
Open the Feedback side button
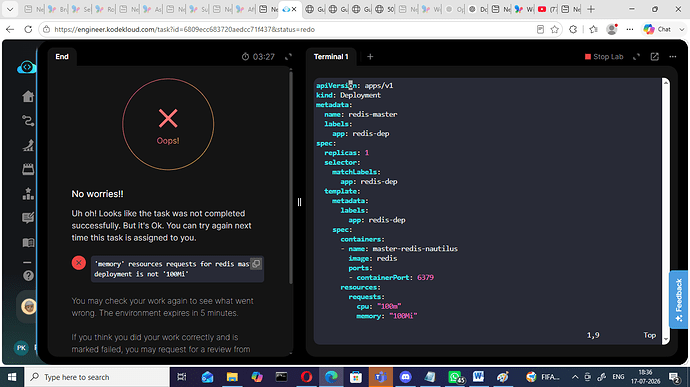point(679,299)
